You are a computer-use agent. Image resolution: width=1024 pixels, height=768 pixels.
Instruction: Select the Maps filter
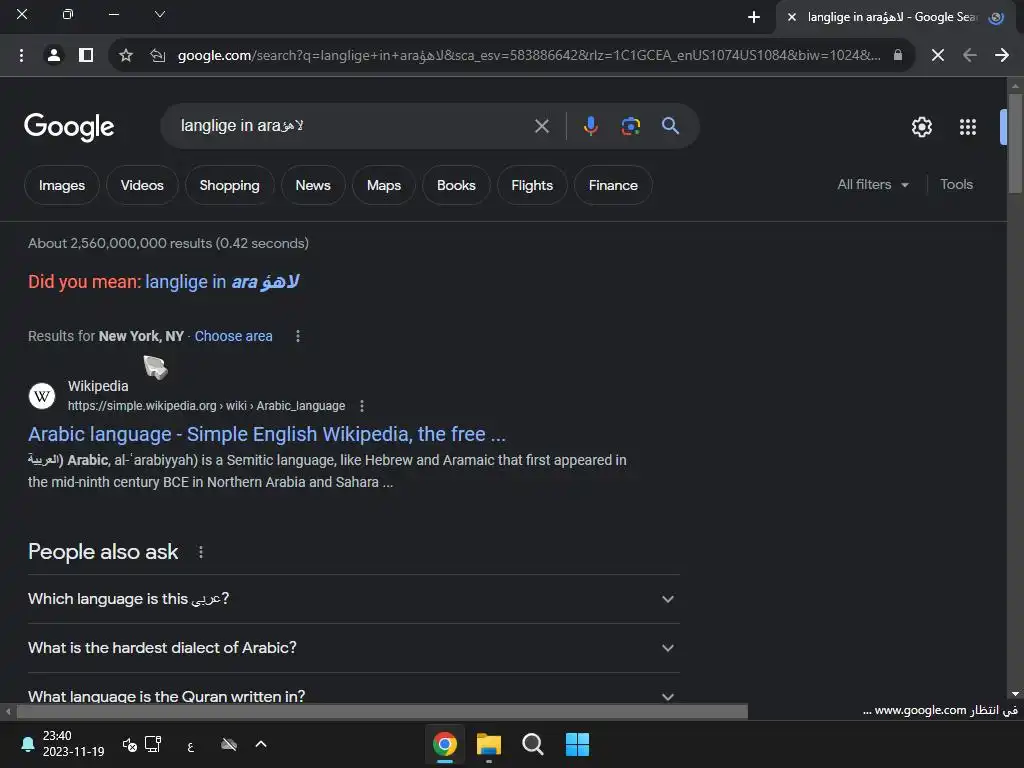pyautogui.click(x=384, y=185)
